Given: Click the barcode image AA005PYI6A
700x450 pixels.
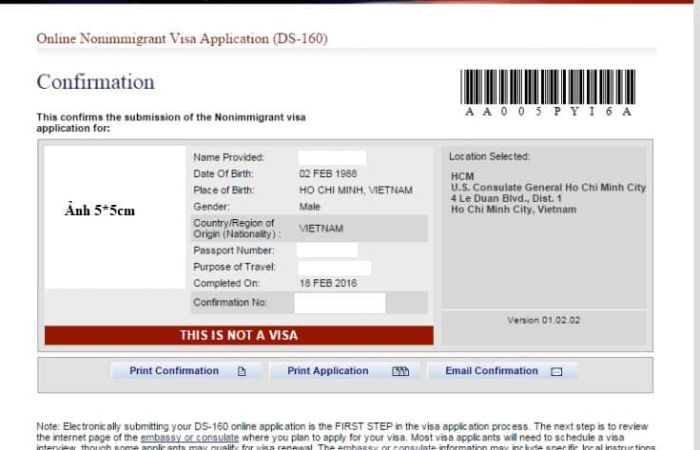Looking at the screenshot, I should (x=548, y=87).
